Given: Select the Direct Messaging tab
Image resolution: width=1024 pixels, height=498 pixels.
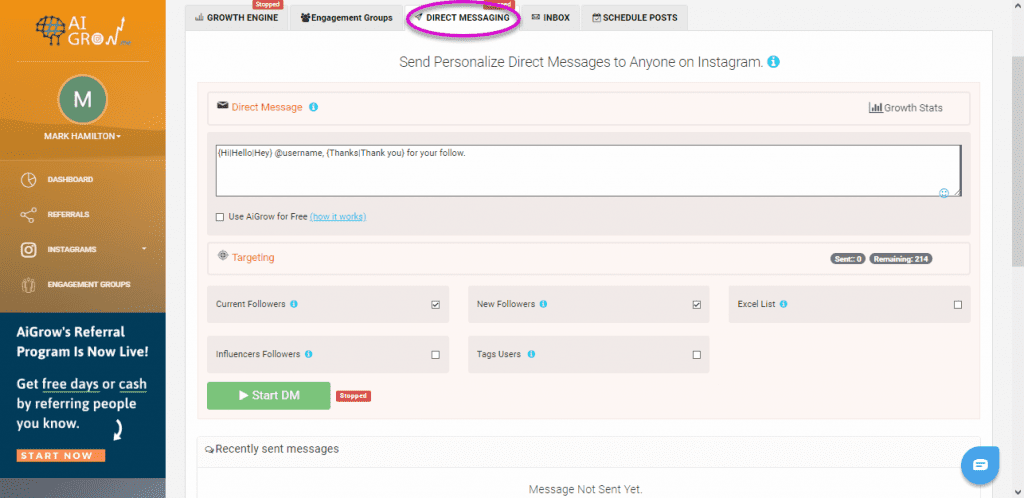Looking at the screenshot, I should click(x=462, y=18).
